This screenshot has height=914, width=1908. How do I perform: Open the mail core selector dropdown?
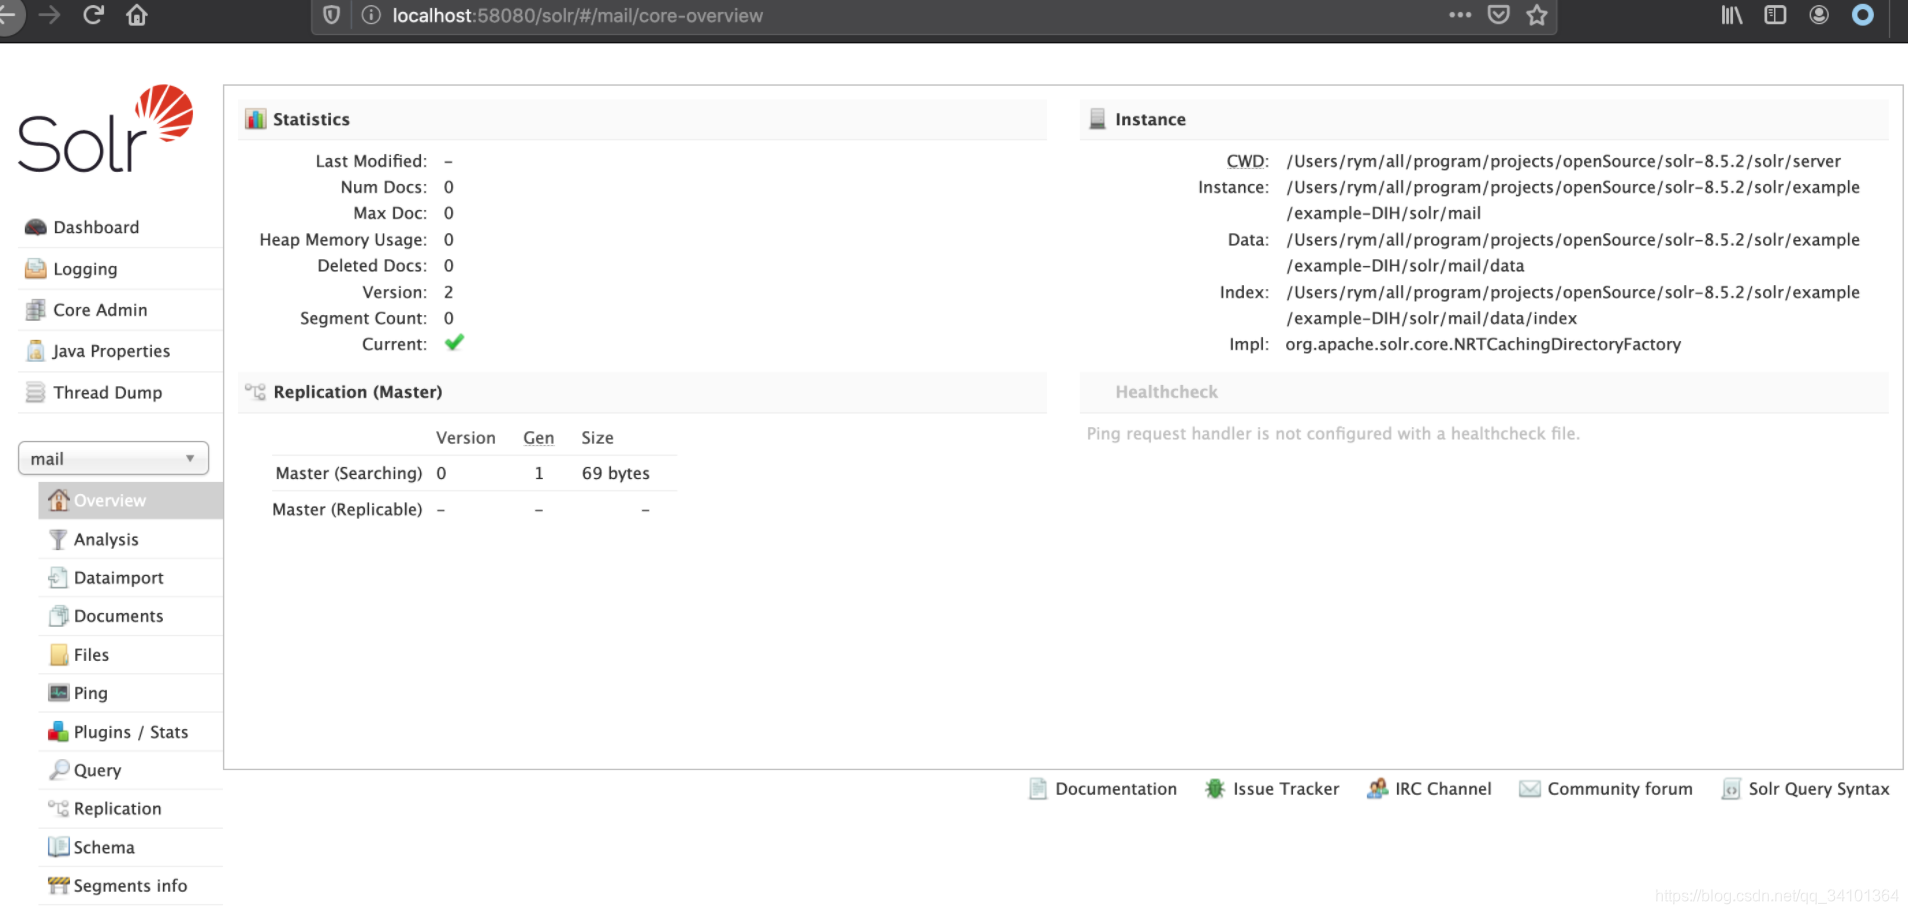point(113,458)
